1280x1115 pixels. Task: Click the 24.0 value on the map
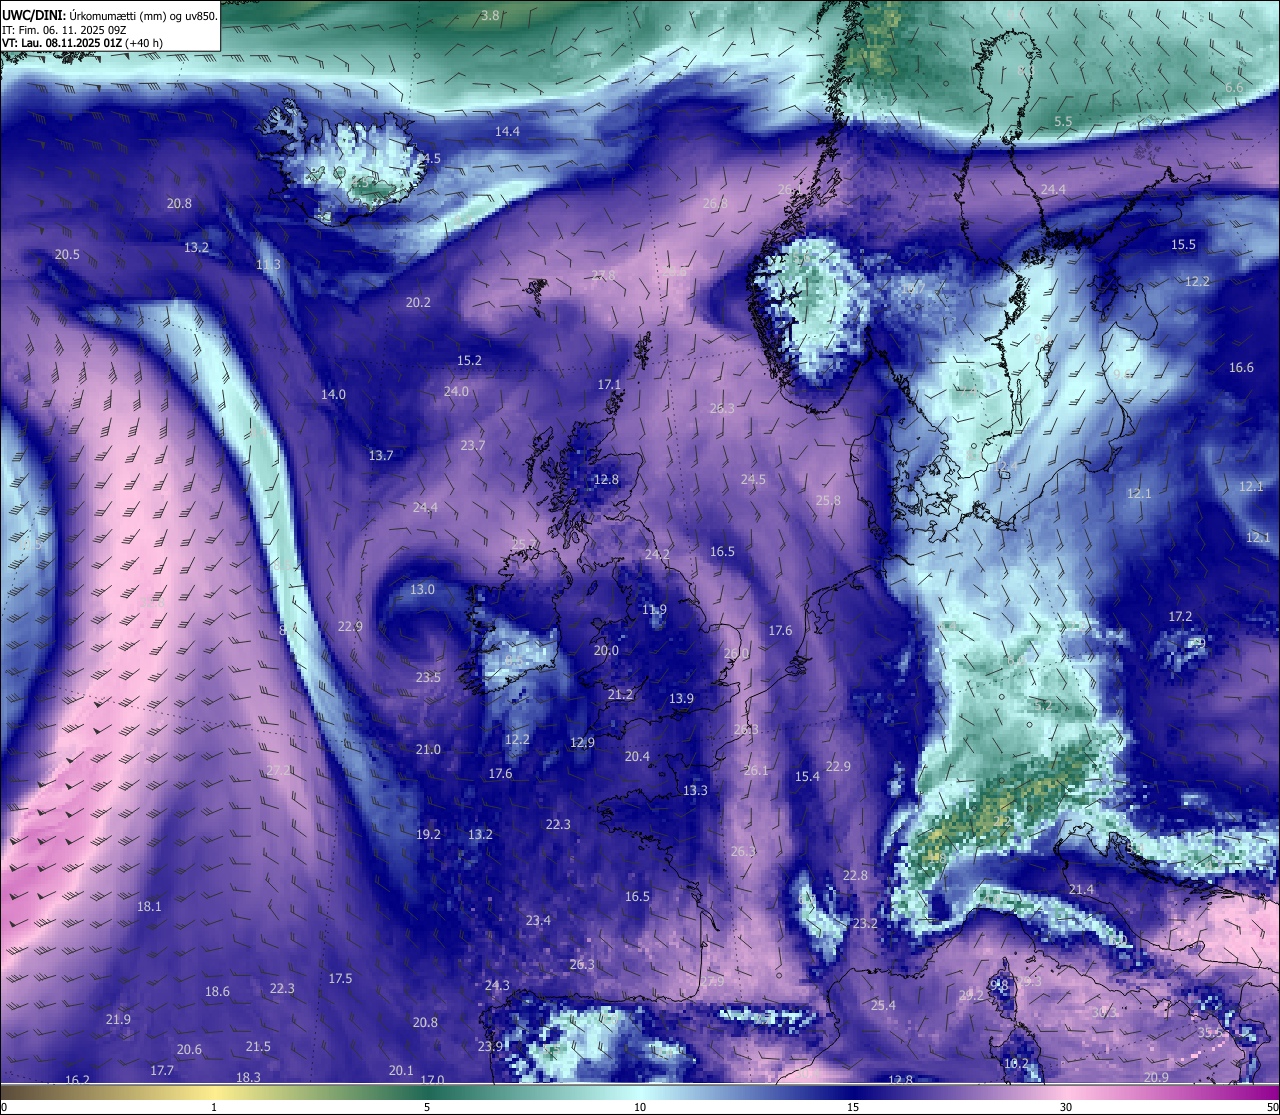coord(456,392)
